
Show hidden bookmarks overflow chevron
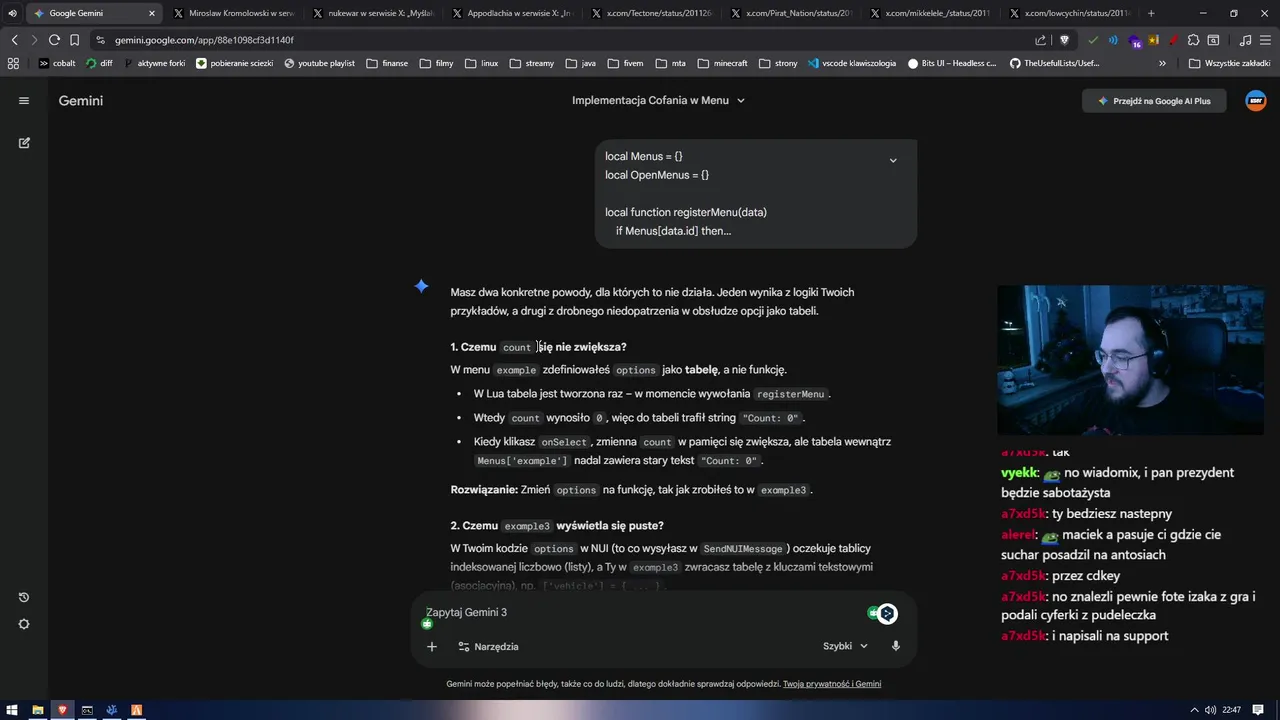pyautogui.click(x=1162, y=63)
